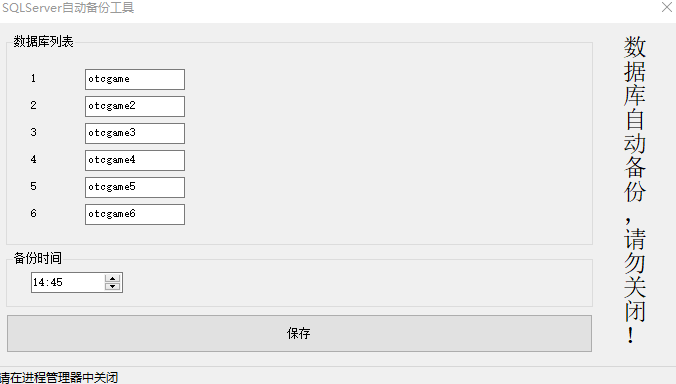Click the row number 6 label
Screen dimensions: 676x384
pos(33,213)
